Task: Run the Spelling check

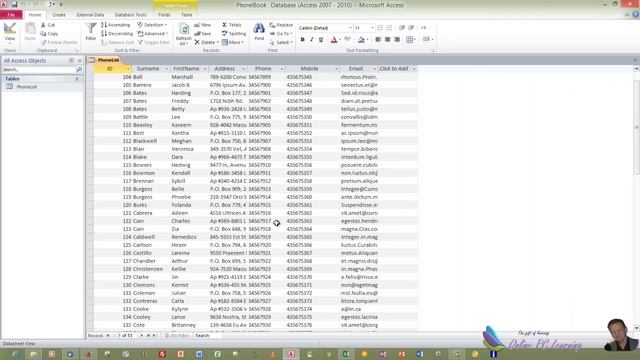Action: pyautogui.click(x=234, y=33)
